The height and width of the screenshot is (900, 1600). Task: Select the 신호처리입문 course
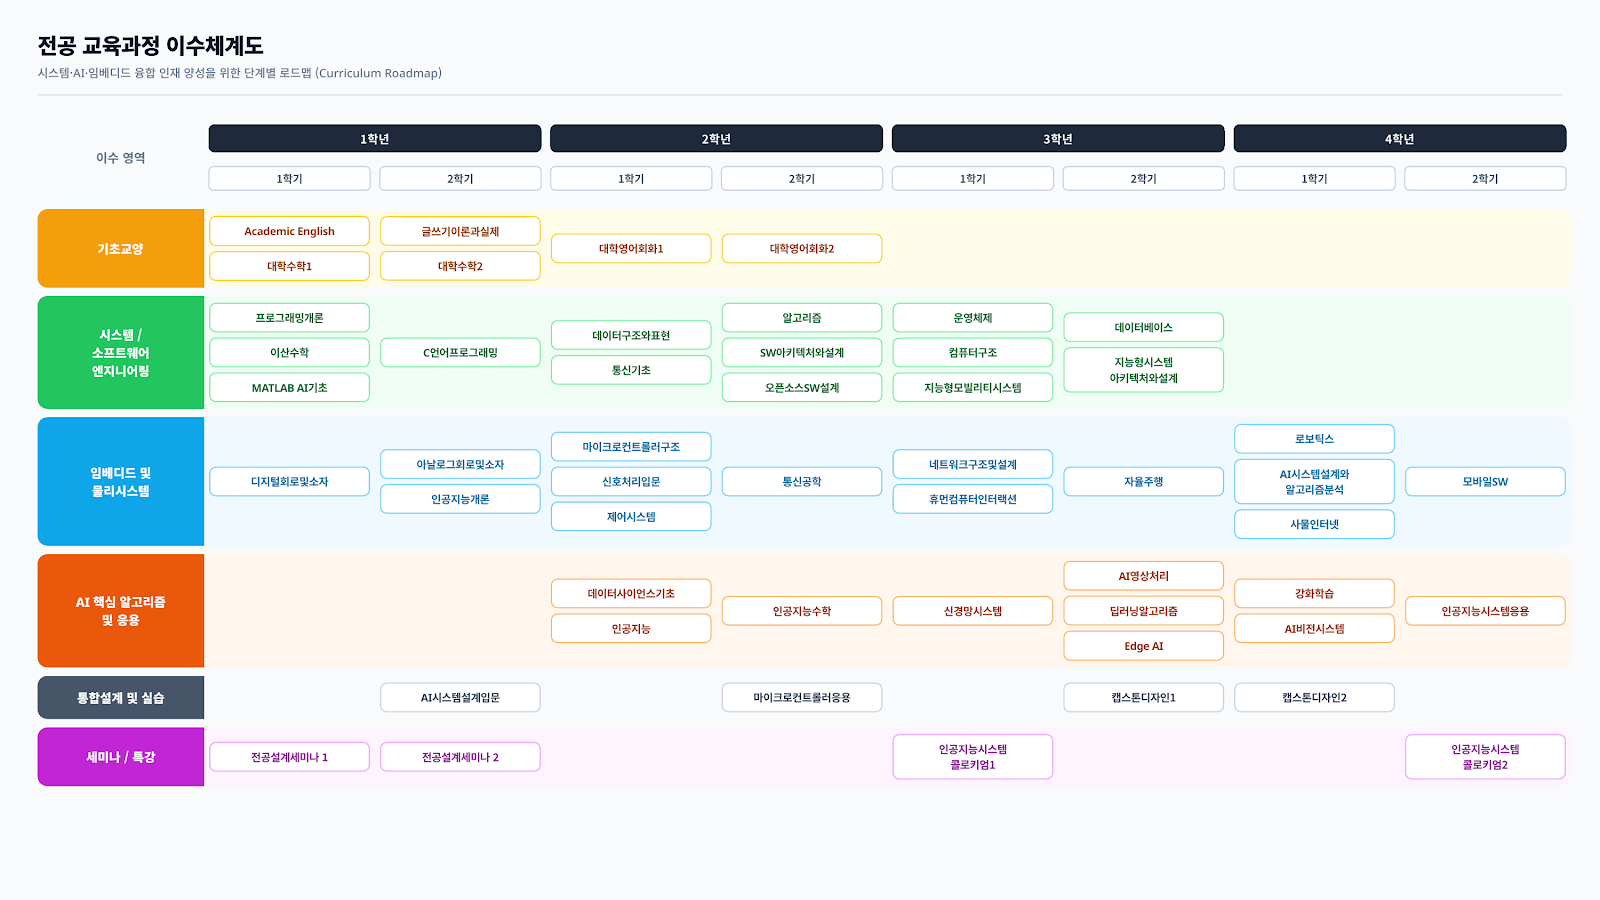631,481
